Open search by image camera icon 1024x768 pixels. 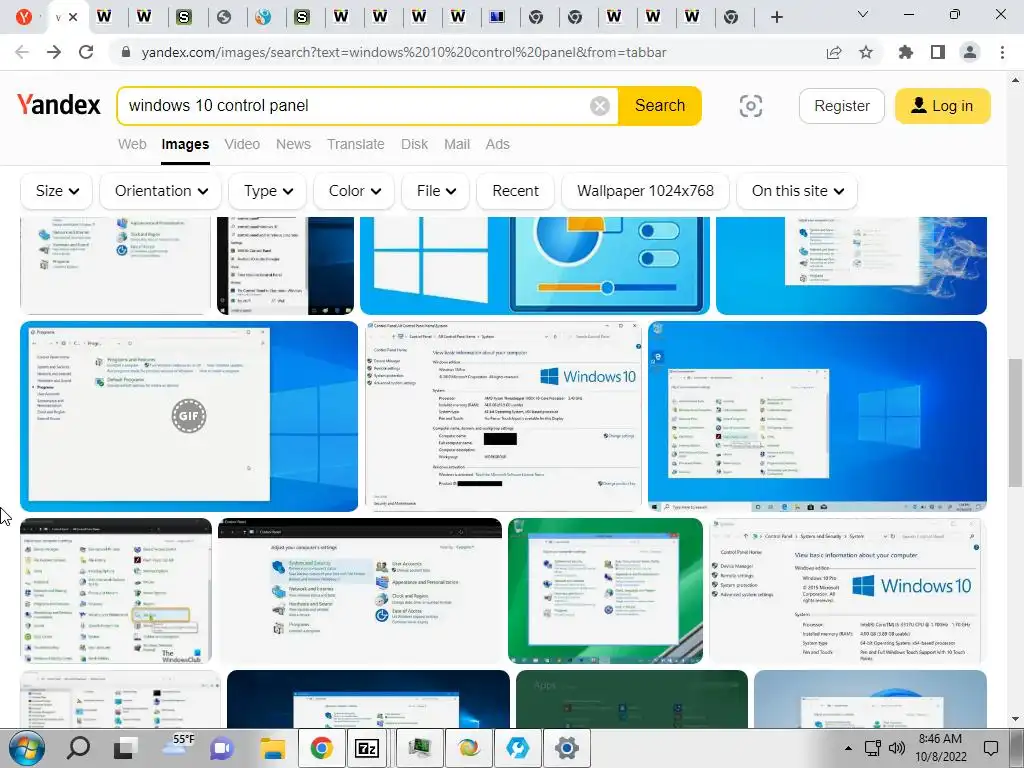pyautogui.click(x=750, y=106)
